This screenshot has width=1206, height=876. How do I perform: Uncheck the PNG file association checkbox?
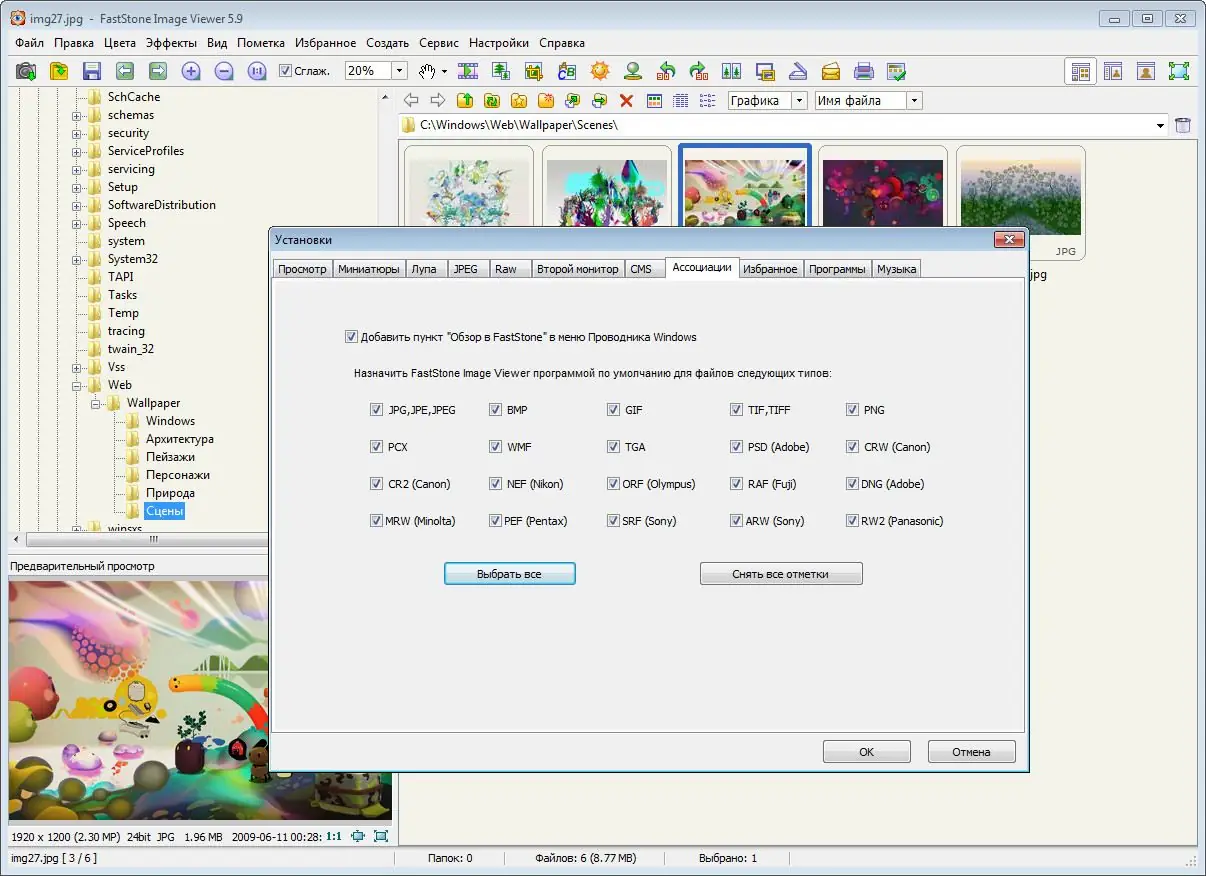click(x=853, y=410)
